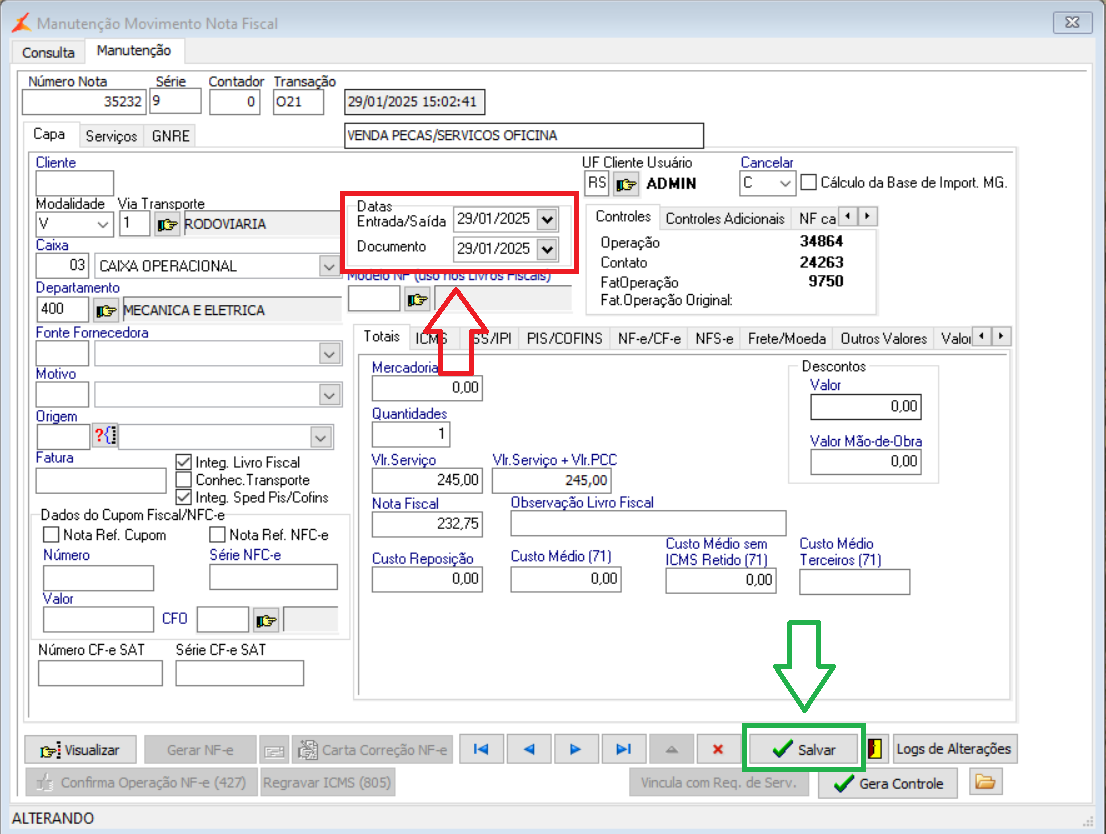Viewport: 1106px width, 834px height.
Task: Click the app logo in title bar
Action: [x=21, y=23]
